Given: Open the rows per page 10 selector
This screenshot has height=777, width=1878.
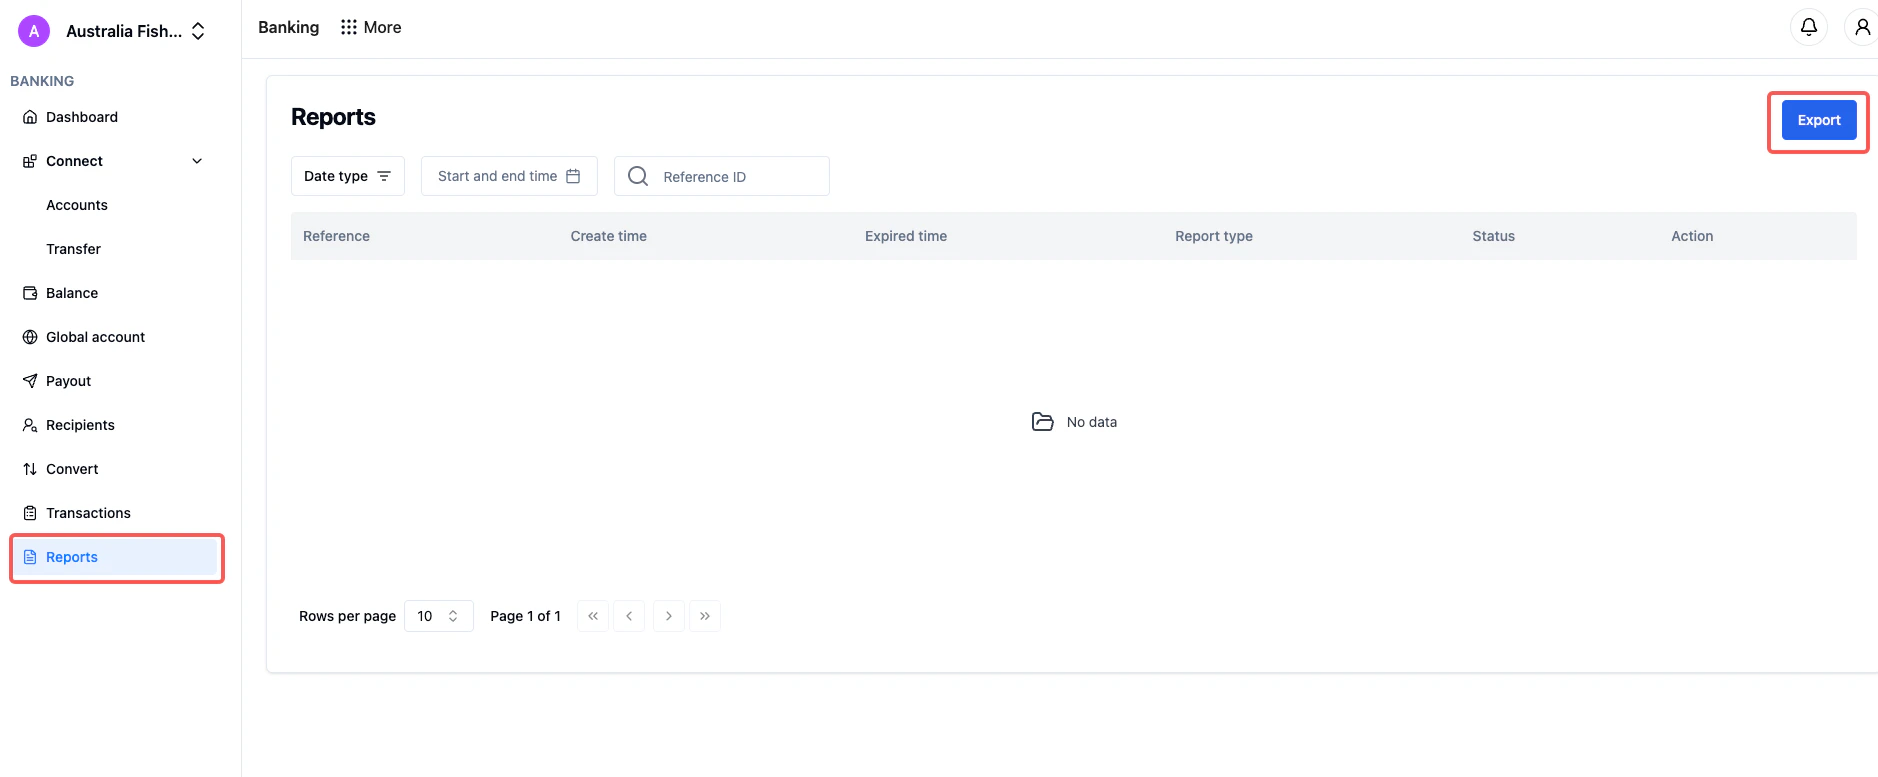Looking at the screenshot, I should [438, 616].
